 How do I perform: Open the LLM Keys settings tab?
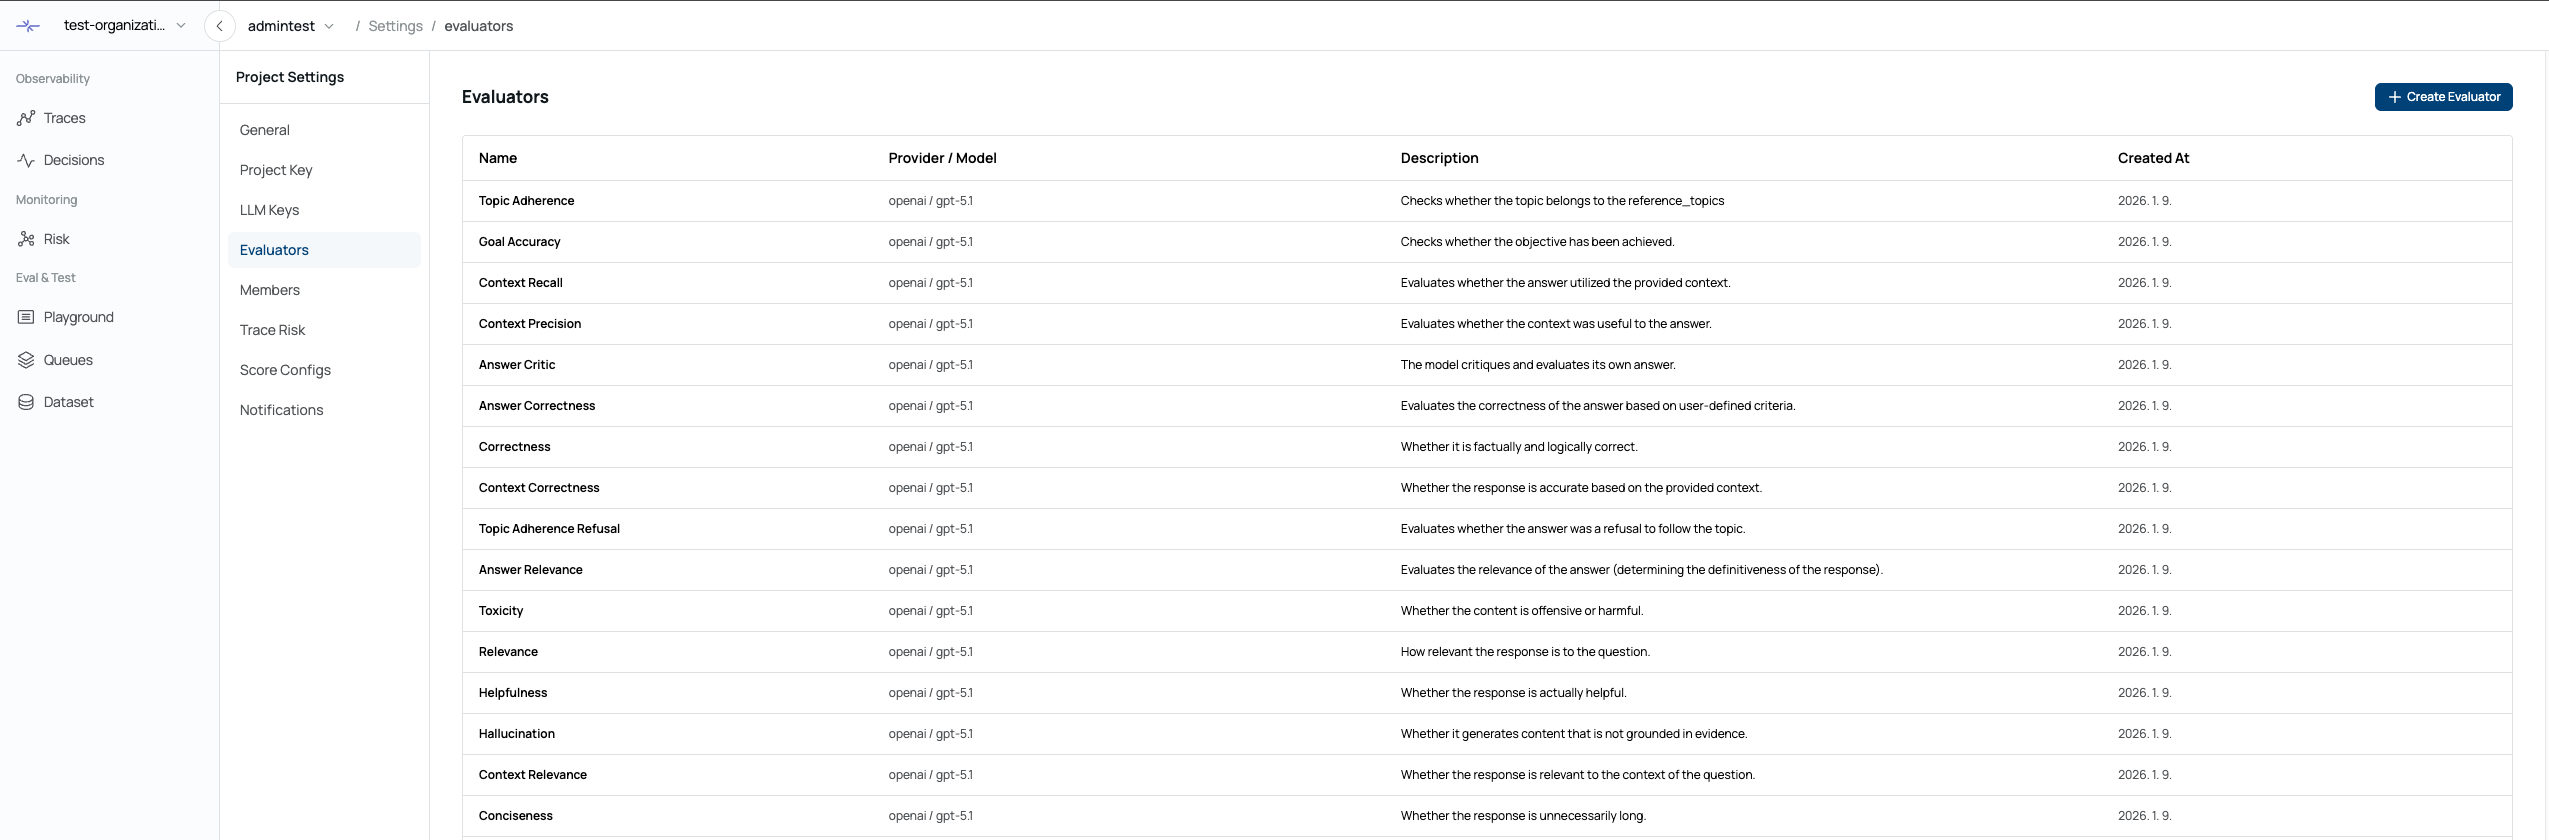click(269, 210)
